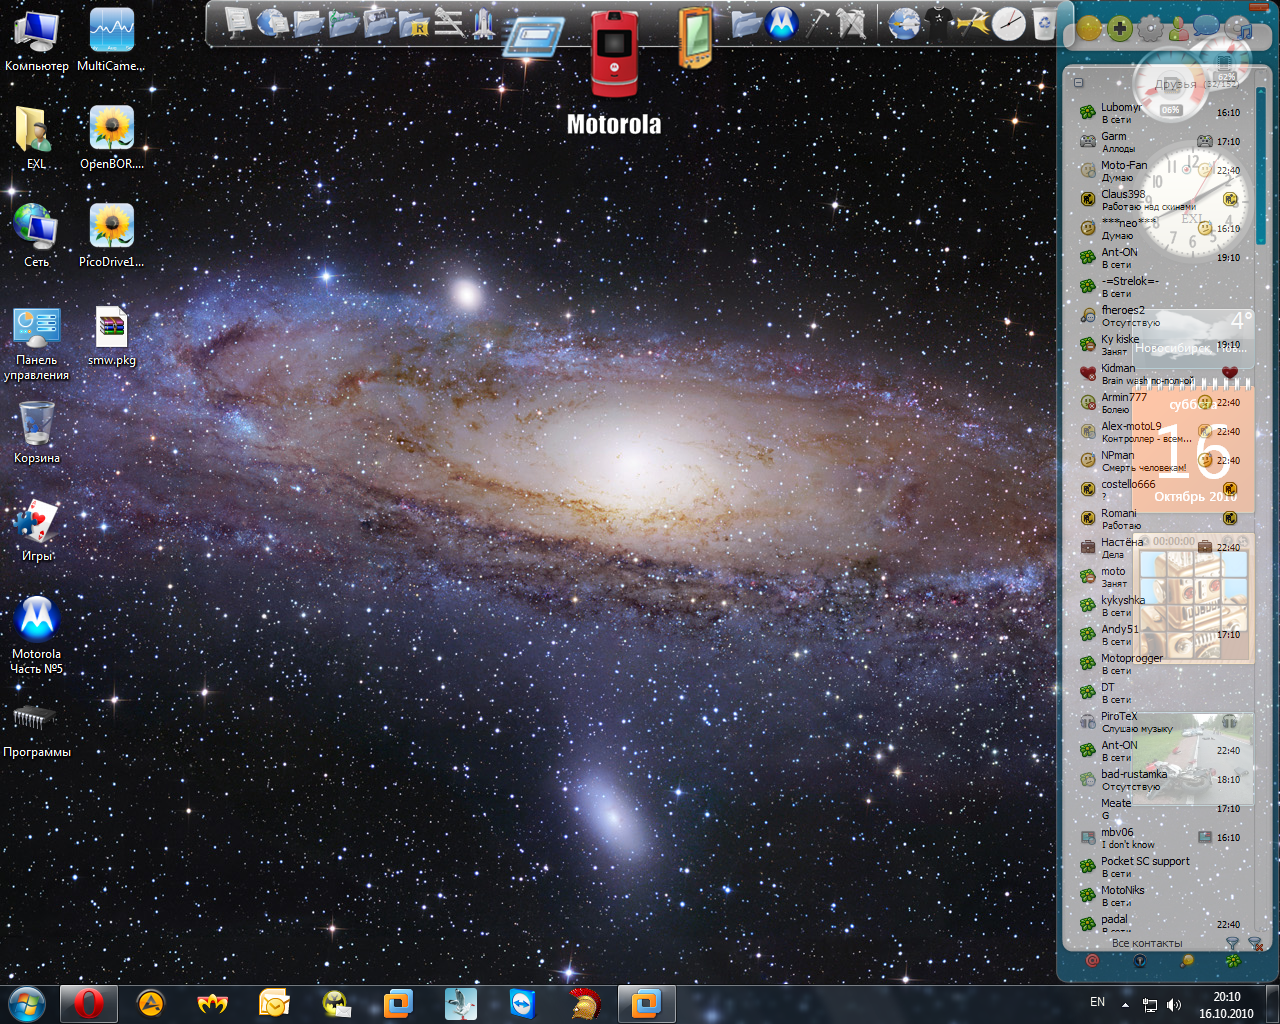Select contact Alex-motoL9
1280x1024 pixels.
pyautogui.click(x=1160, y=432)
